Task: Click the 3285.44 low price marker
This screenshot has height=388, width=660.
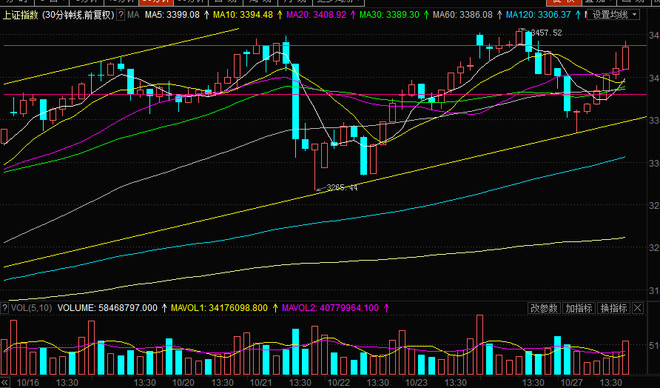Action: click(342, 187)
